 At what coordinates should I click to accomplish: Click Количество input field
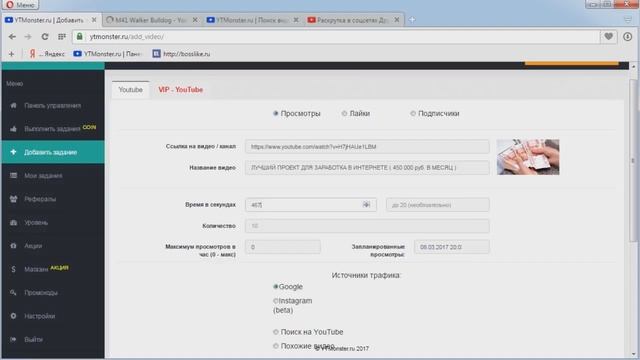(x=367, y=226)
